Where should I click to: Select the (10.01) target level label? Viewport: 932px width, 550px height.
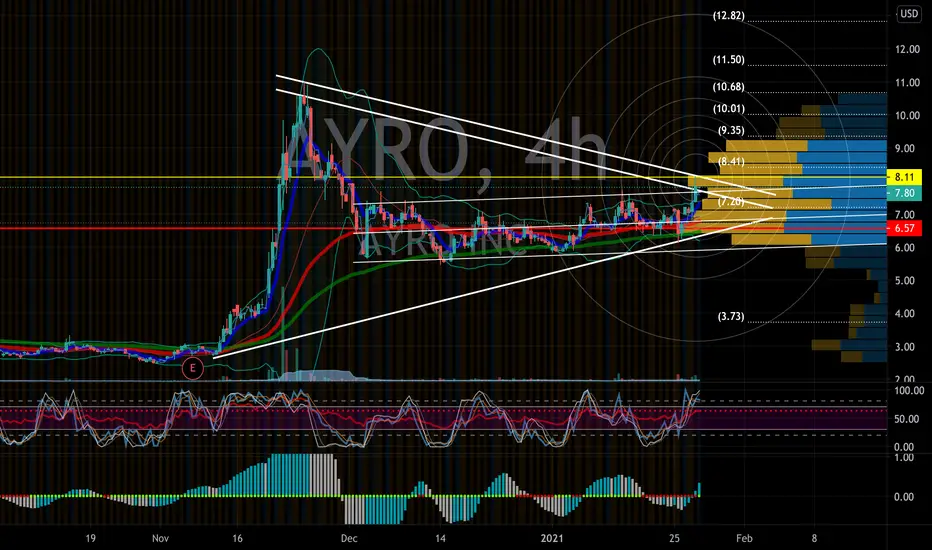[729, 109]
